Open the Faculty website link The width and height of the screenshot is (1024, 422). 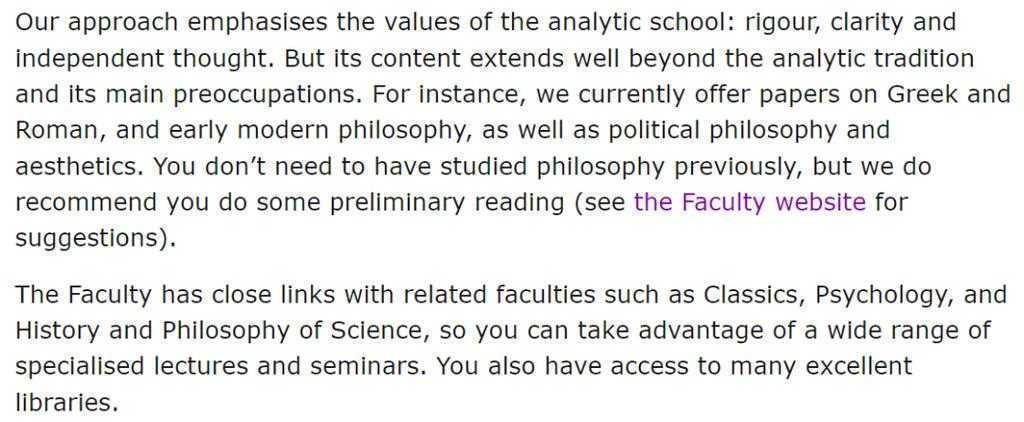(x=749, y=202)
